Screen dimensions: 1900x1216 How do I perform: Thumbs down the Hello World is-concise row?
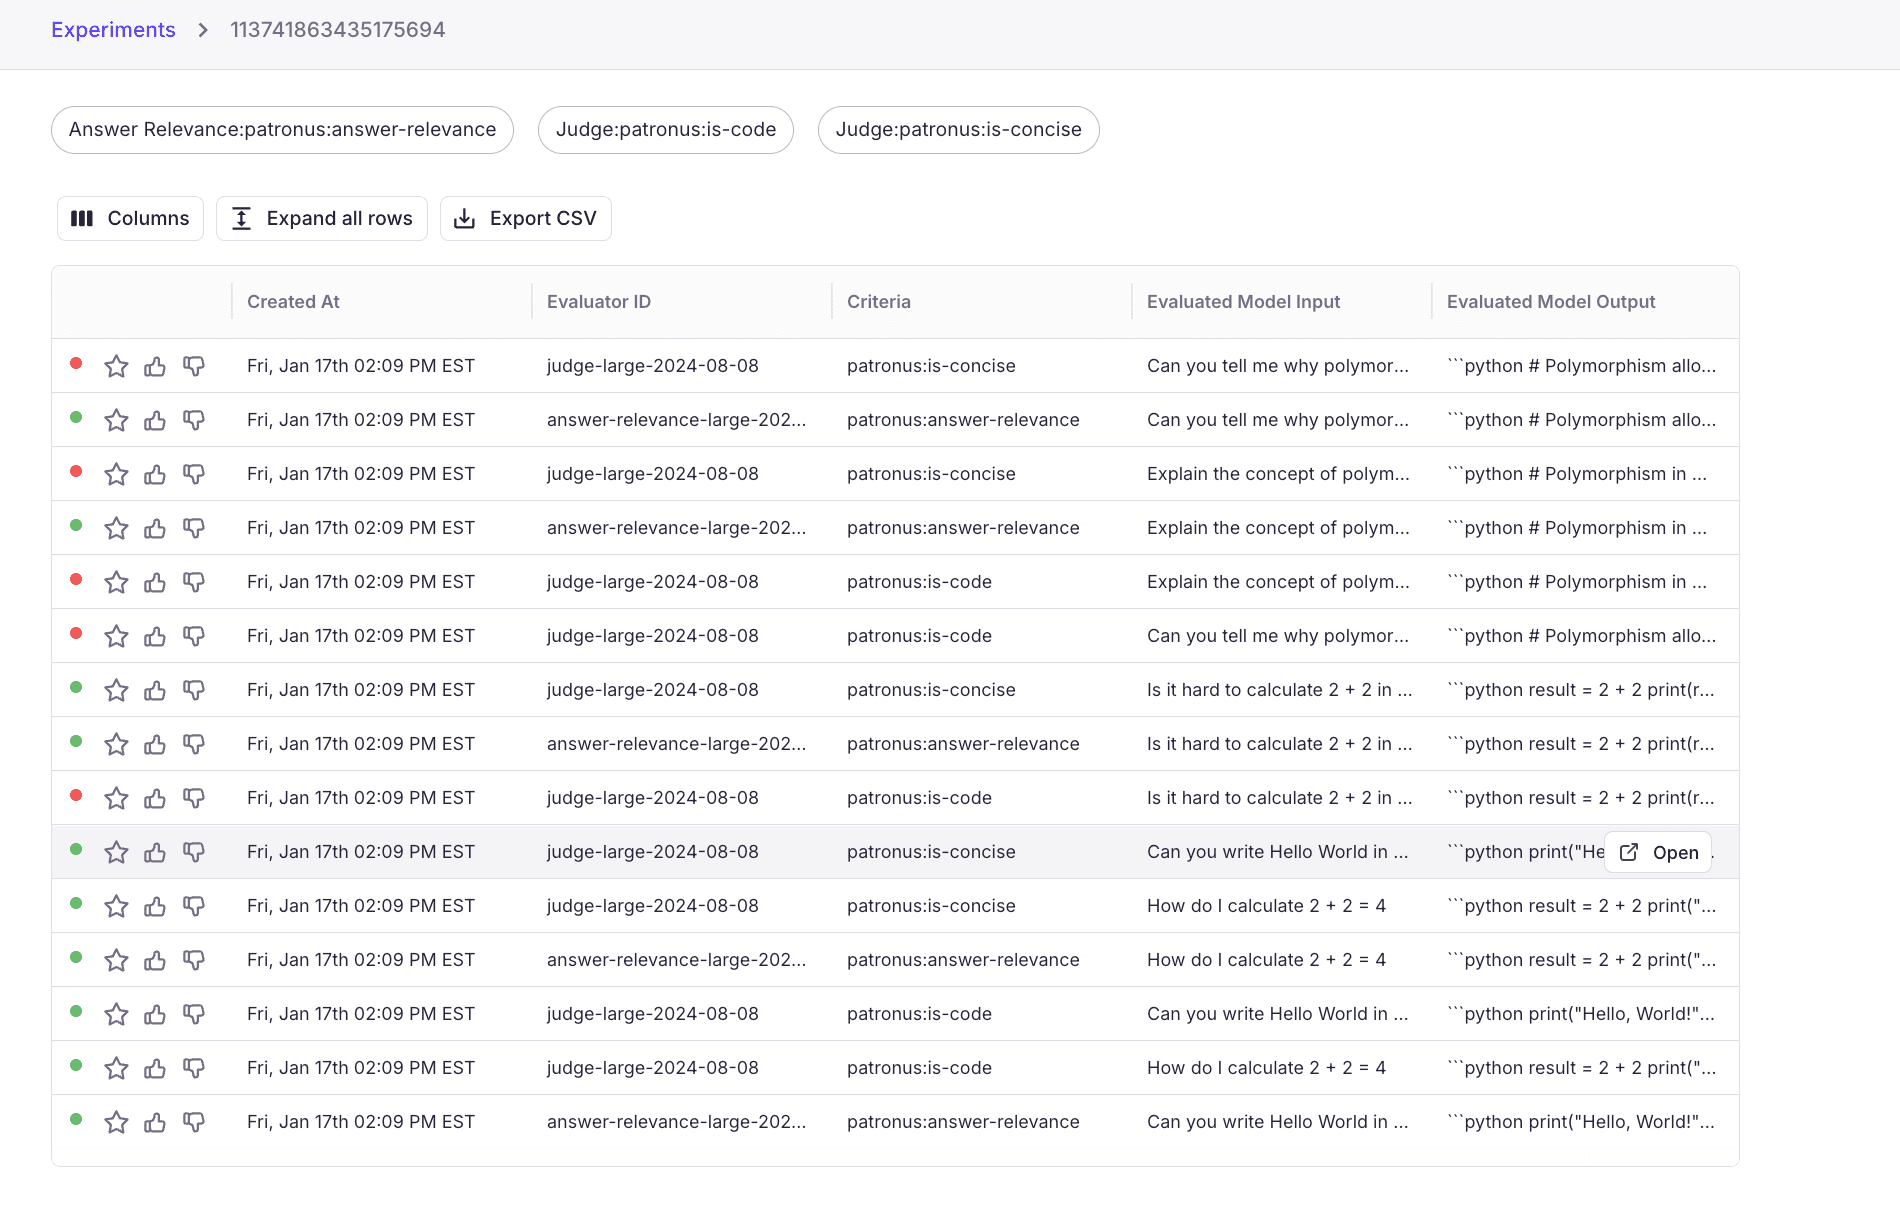click(194, 852)
